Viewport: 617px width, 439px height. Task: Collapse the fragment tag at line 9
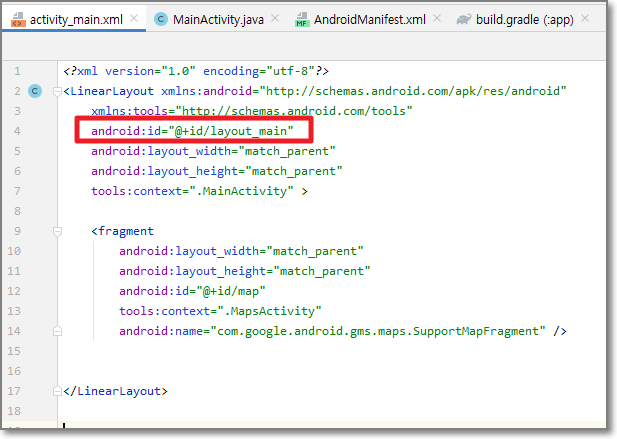[57, 232]
